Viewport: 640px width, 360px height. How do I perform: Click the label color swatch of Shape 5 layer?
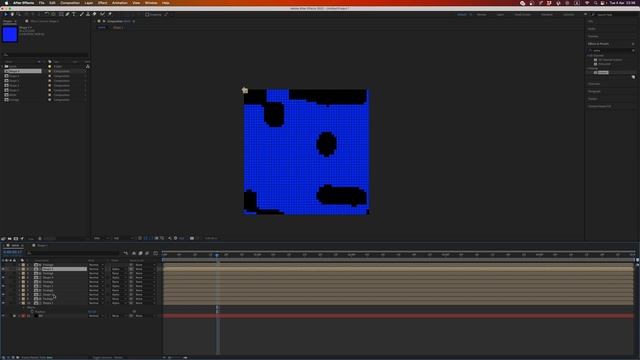[x=23, y=269]
